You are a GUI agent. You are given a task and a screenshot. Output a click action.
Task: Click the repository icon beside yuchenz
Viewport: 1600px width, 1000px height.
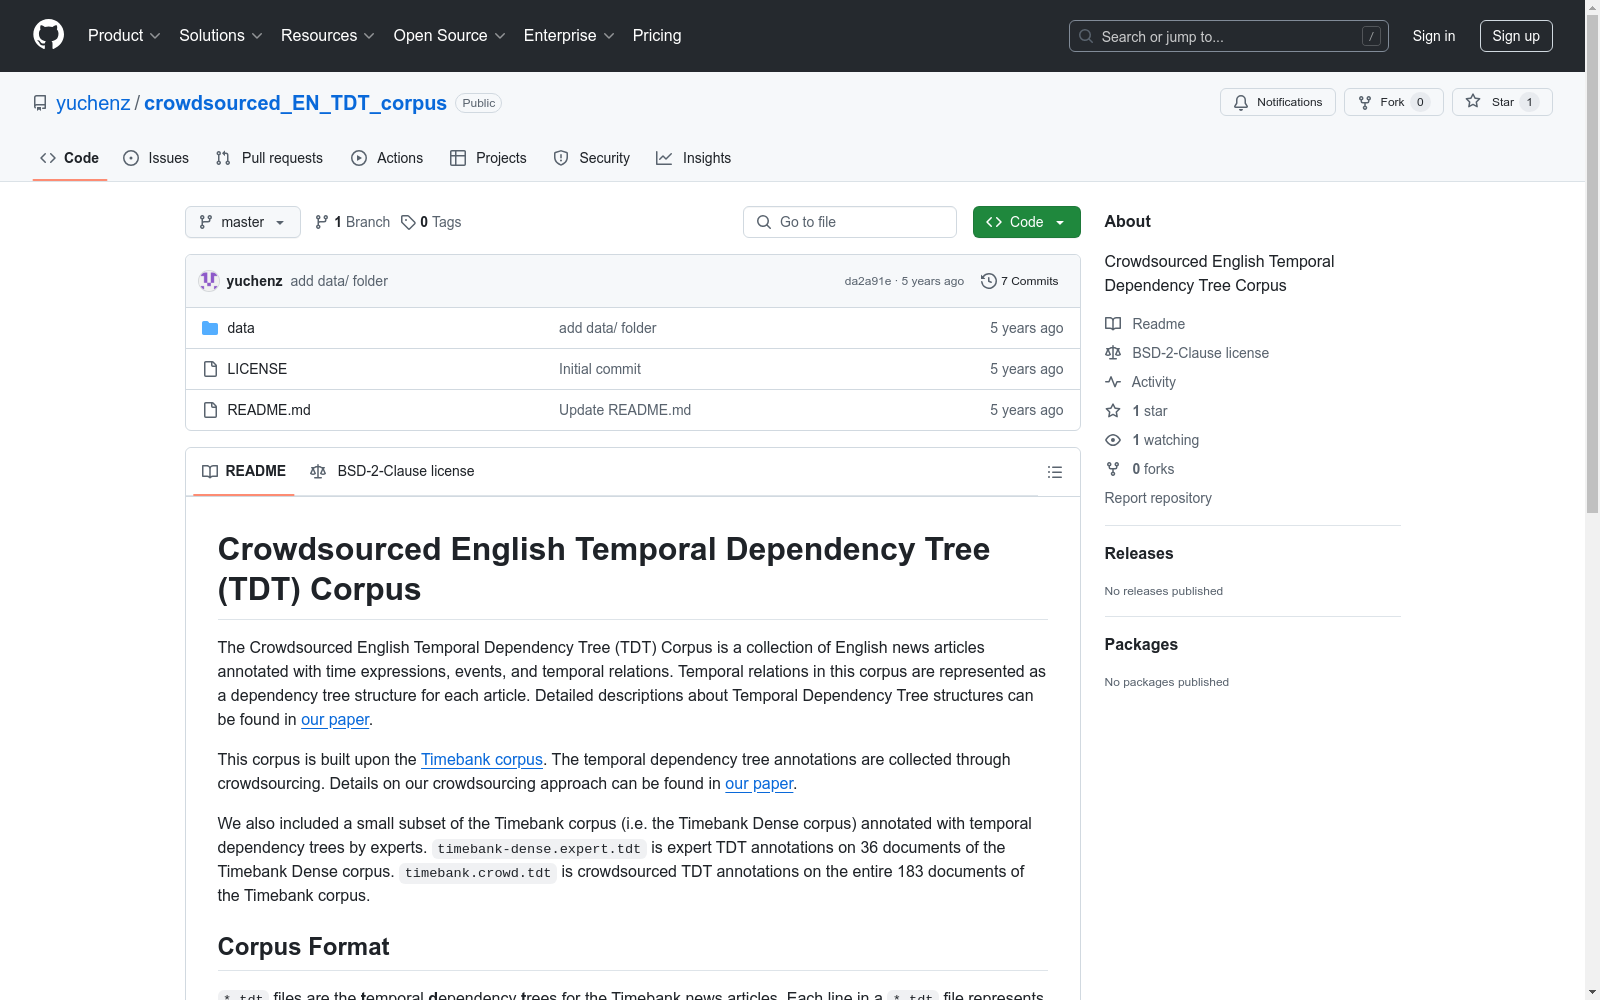pyautogui.click(x=40, y=103)
